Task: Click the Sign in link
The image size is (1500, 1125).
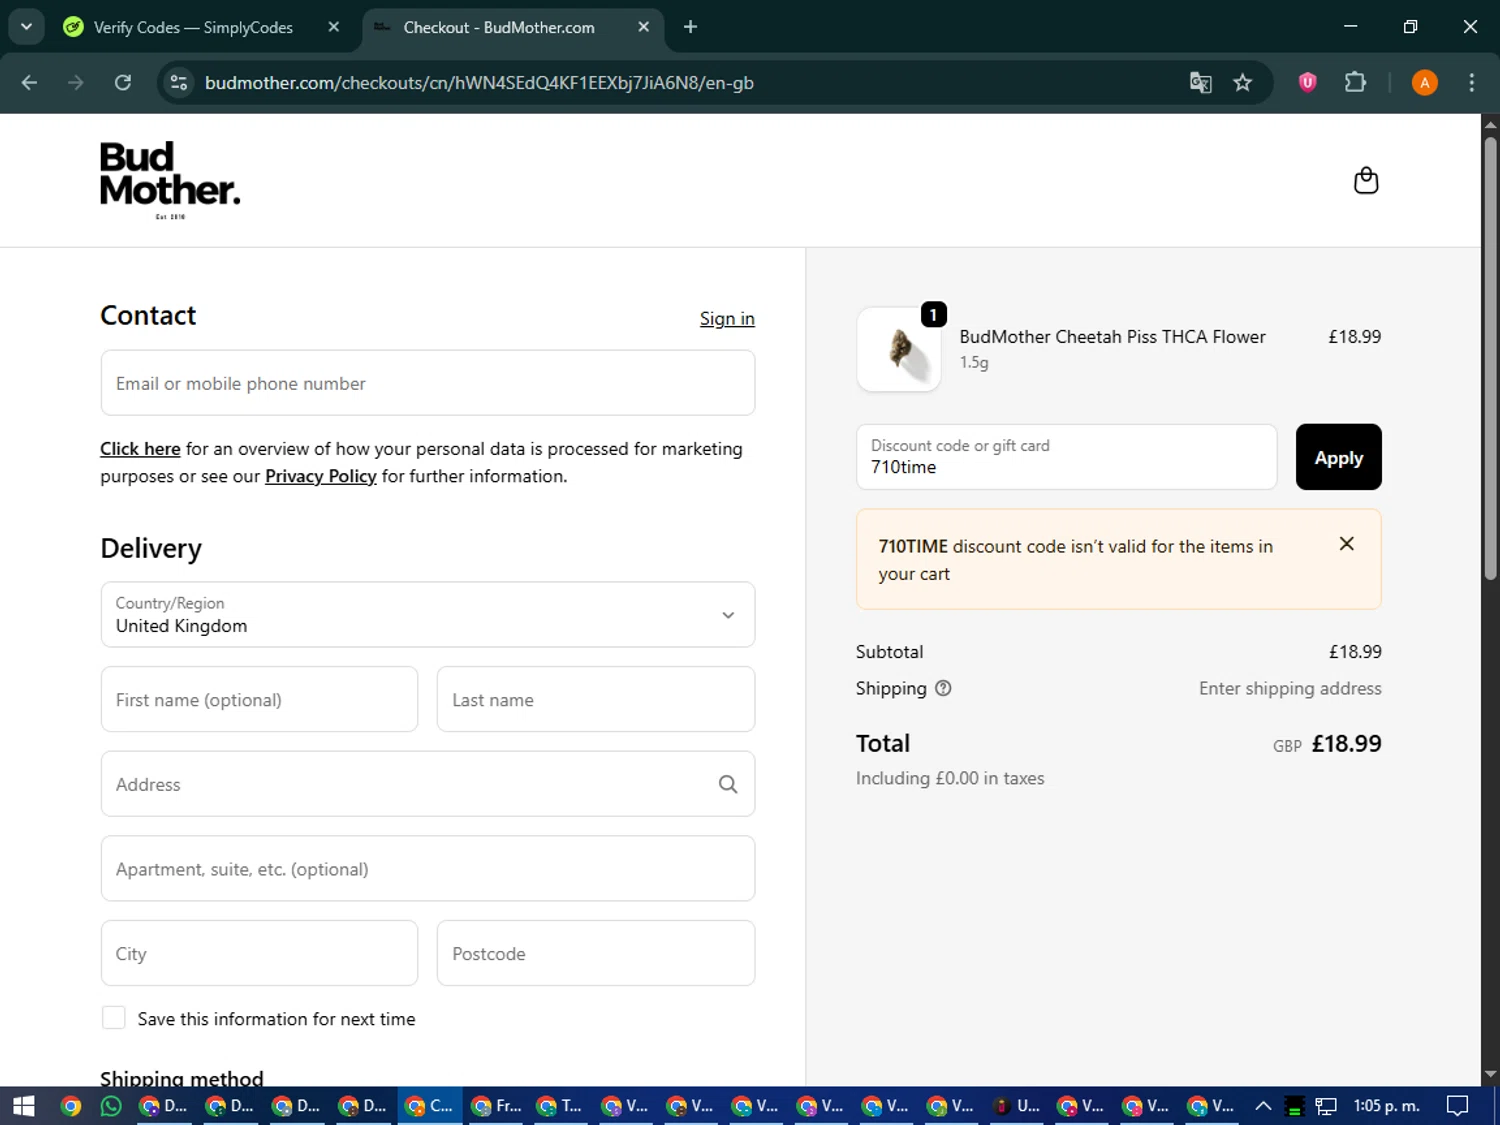Action: 727,319
